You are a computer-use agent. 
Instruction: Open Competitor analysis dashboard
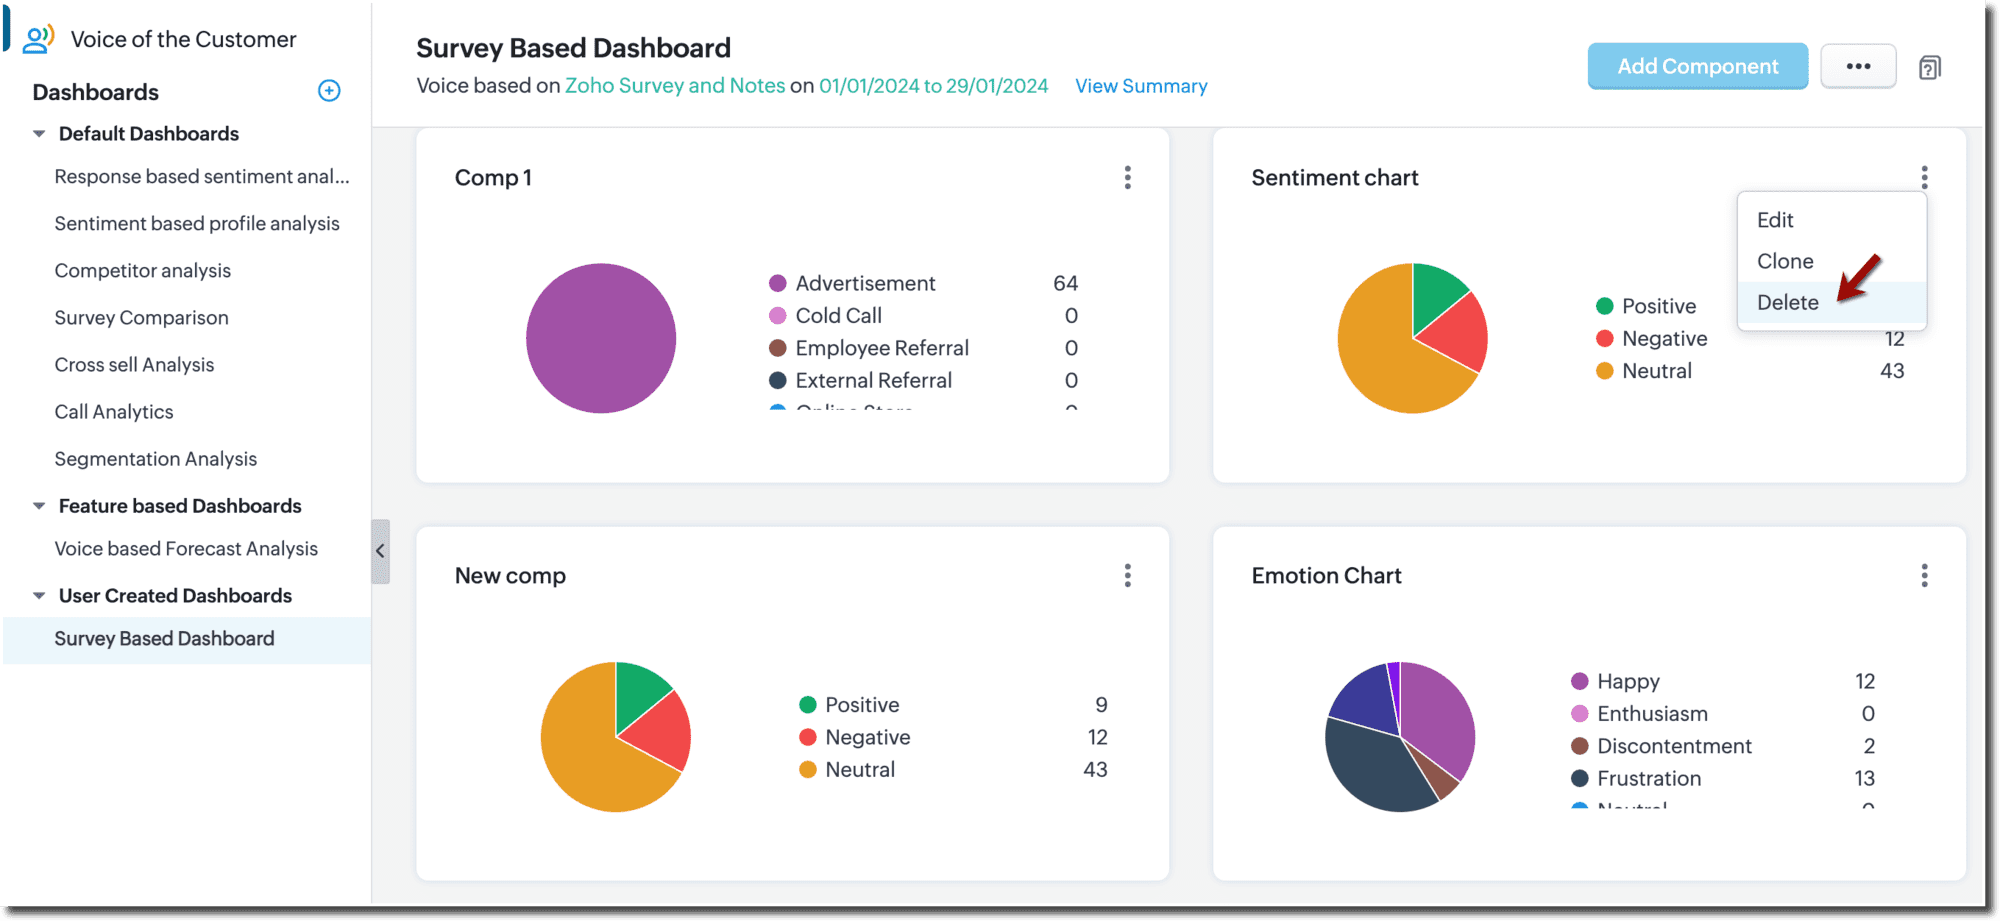[143, 271]
